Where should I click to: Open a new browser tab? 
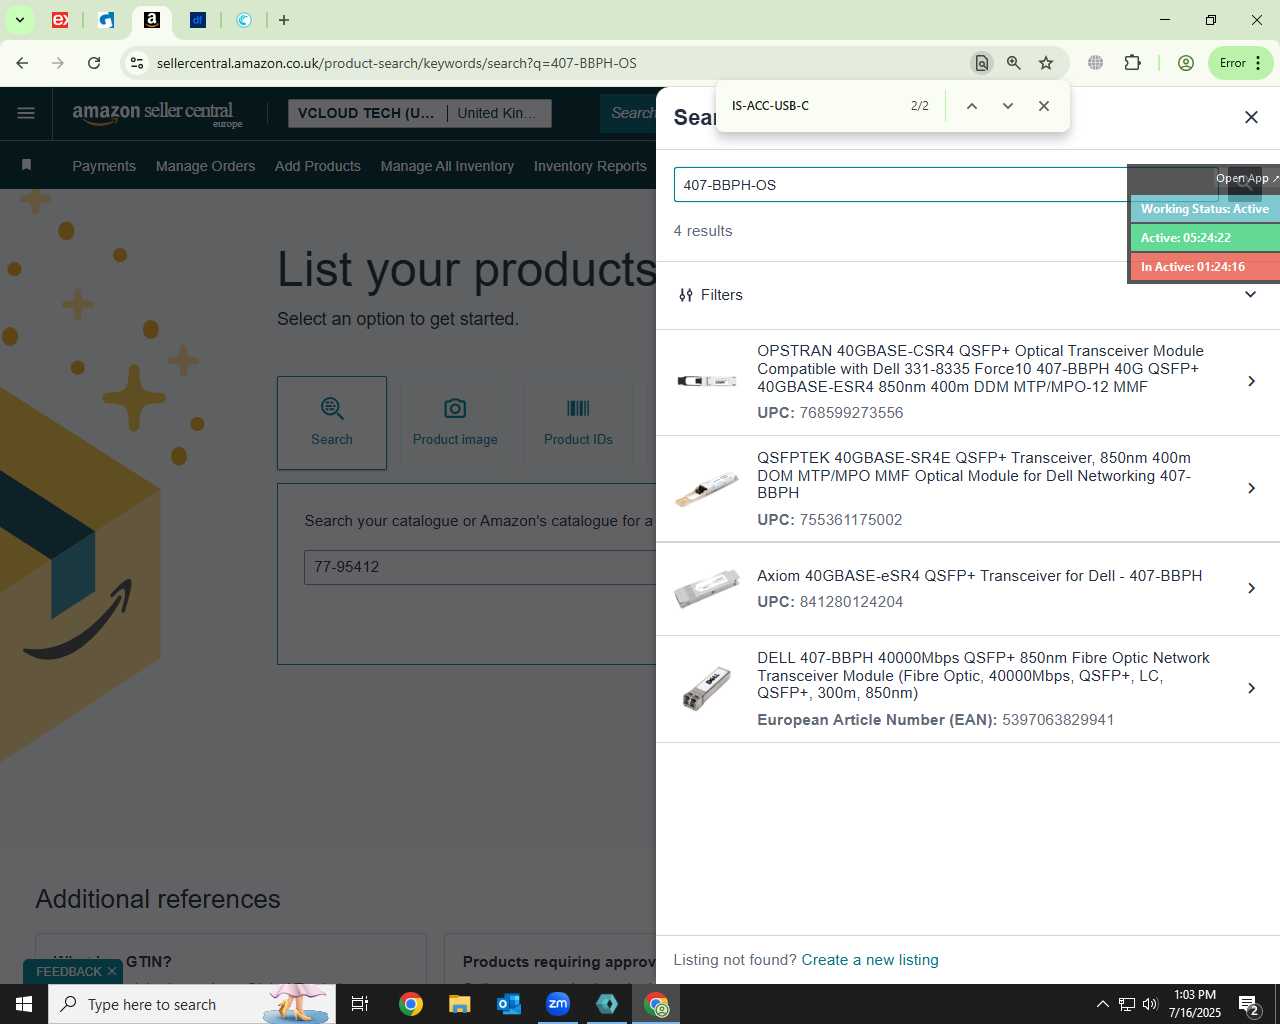pyautogui.click(x=284, y=20)
